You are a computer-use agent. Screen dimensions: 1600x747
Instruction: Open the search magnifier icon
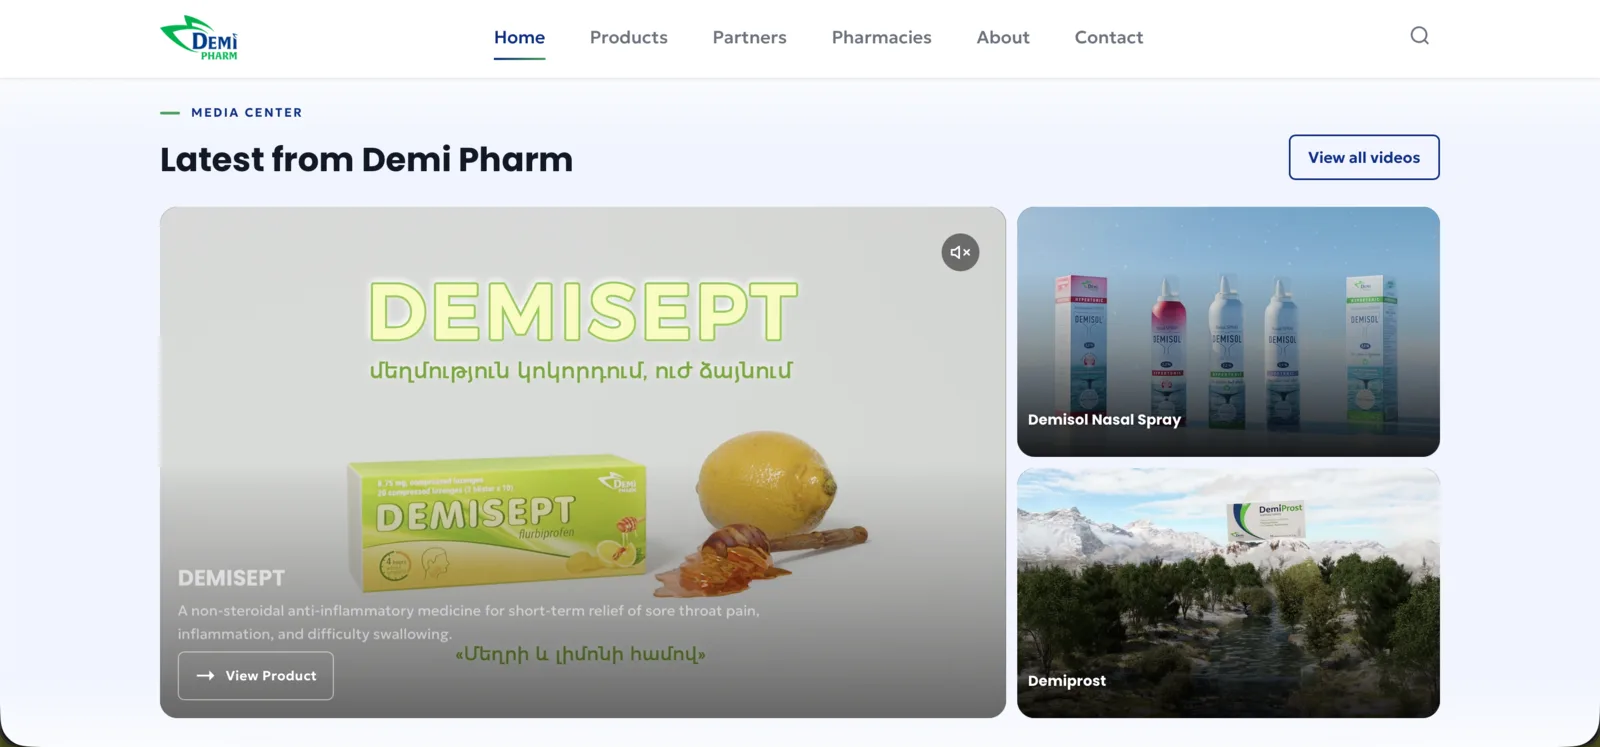pos(1419,36)
